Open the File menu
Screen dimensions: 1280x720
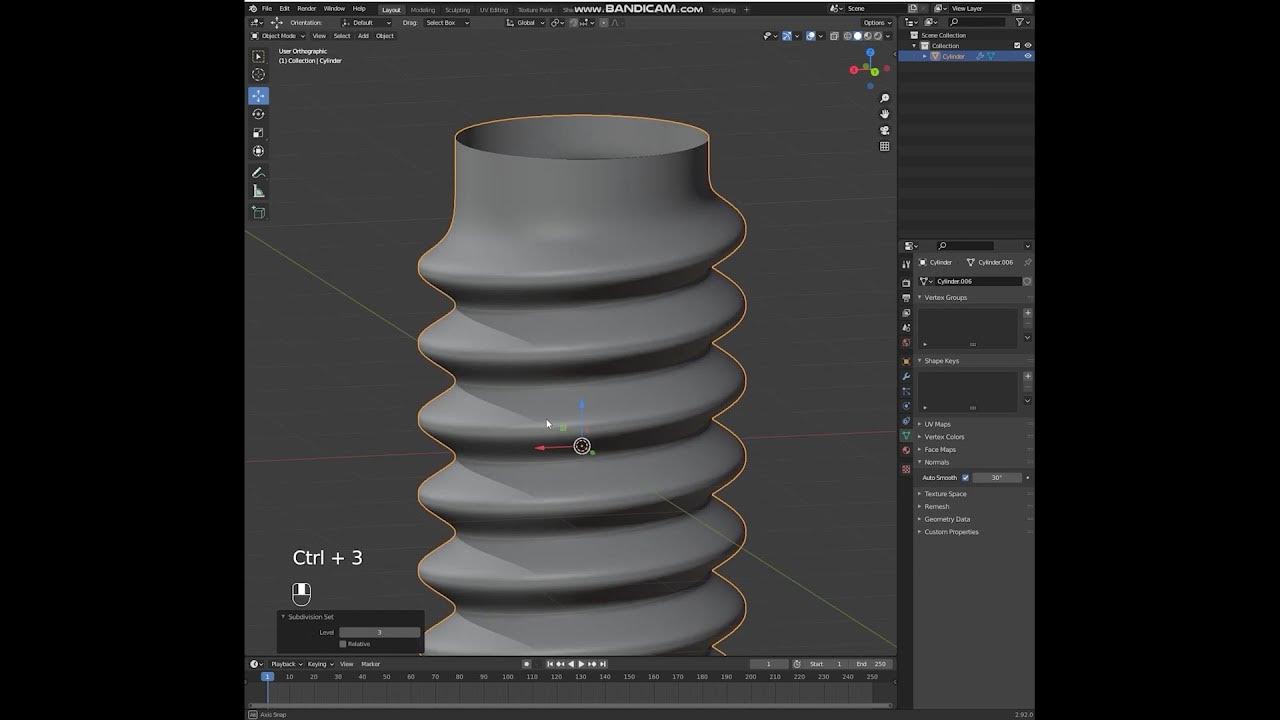click(x=267, y=8)
